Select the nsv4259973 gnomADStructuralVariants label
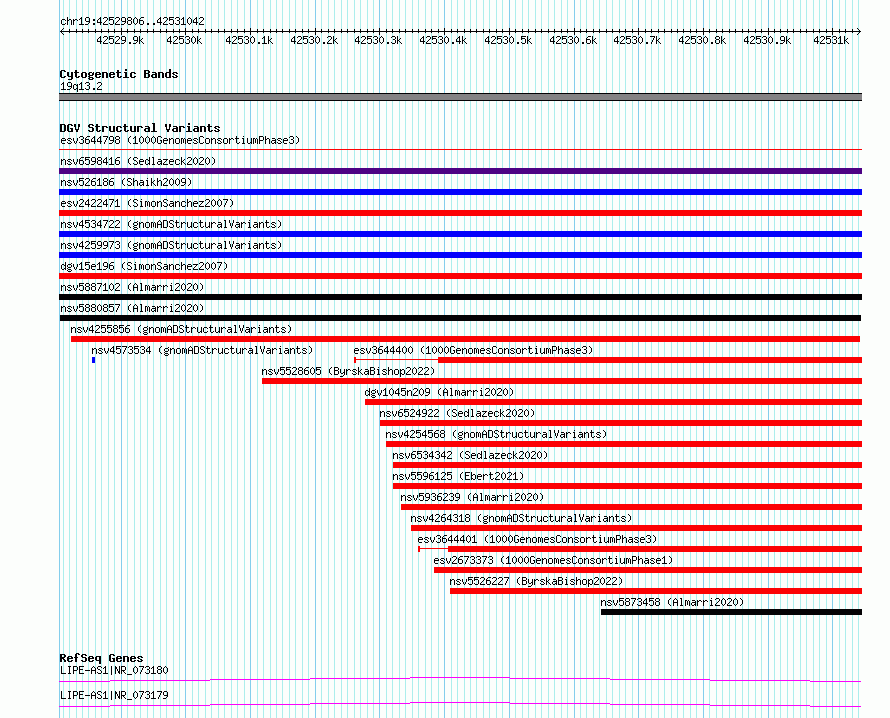Viewport: 890px width, 718px height. coord(171,245)
